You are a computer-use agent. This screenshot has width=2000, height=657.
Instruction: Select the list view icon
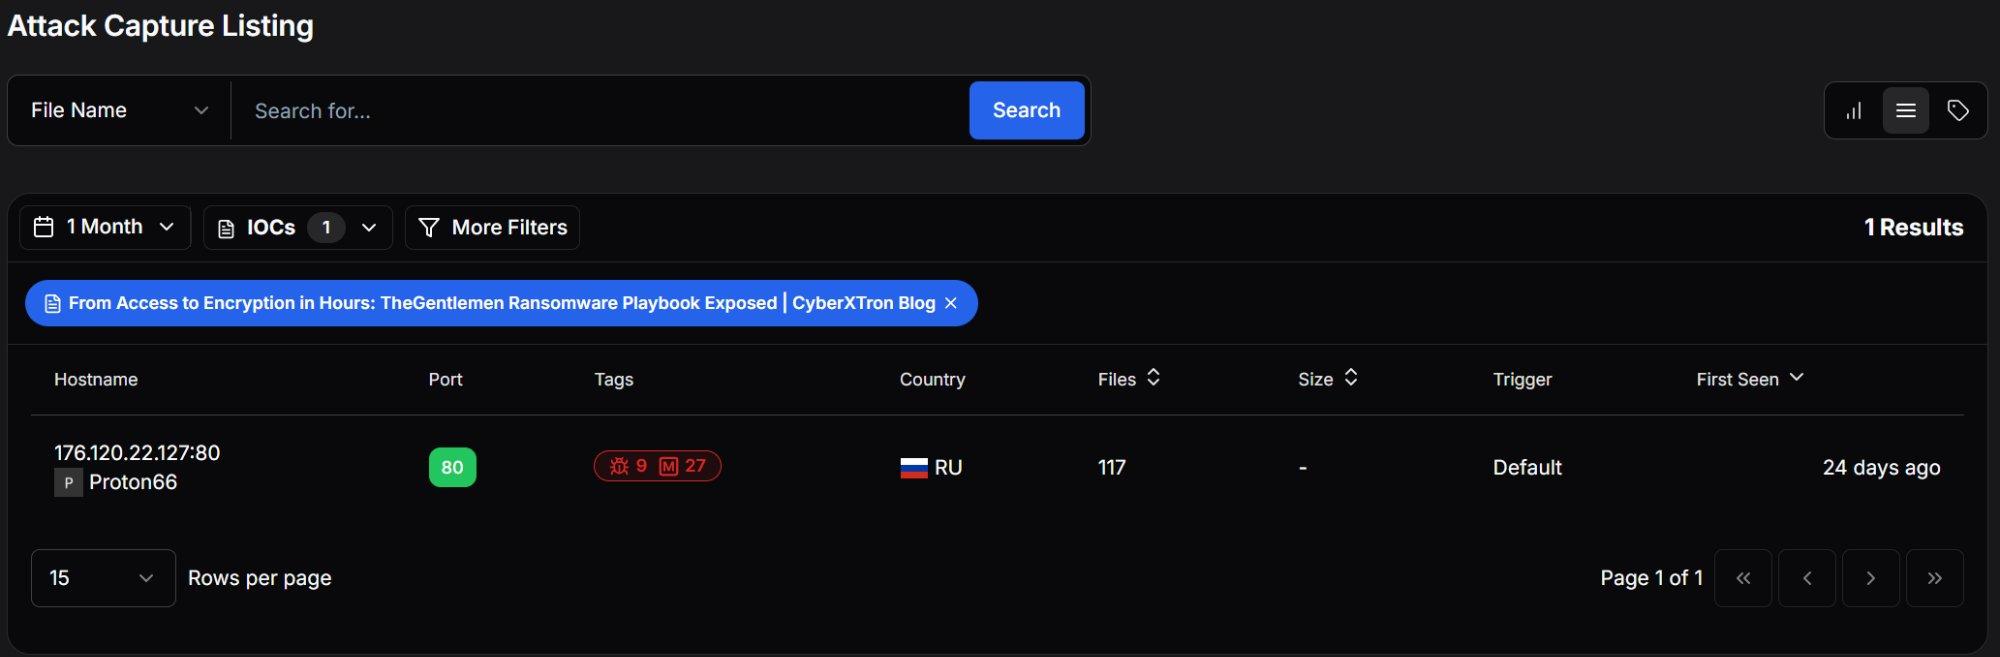(1906, 110)
